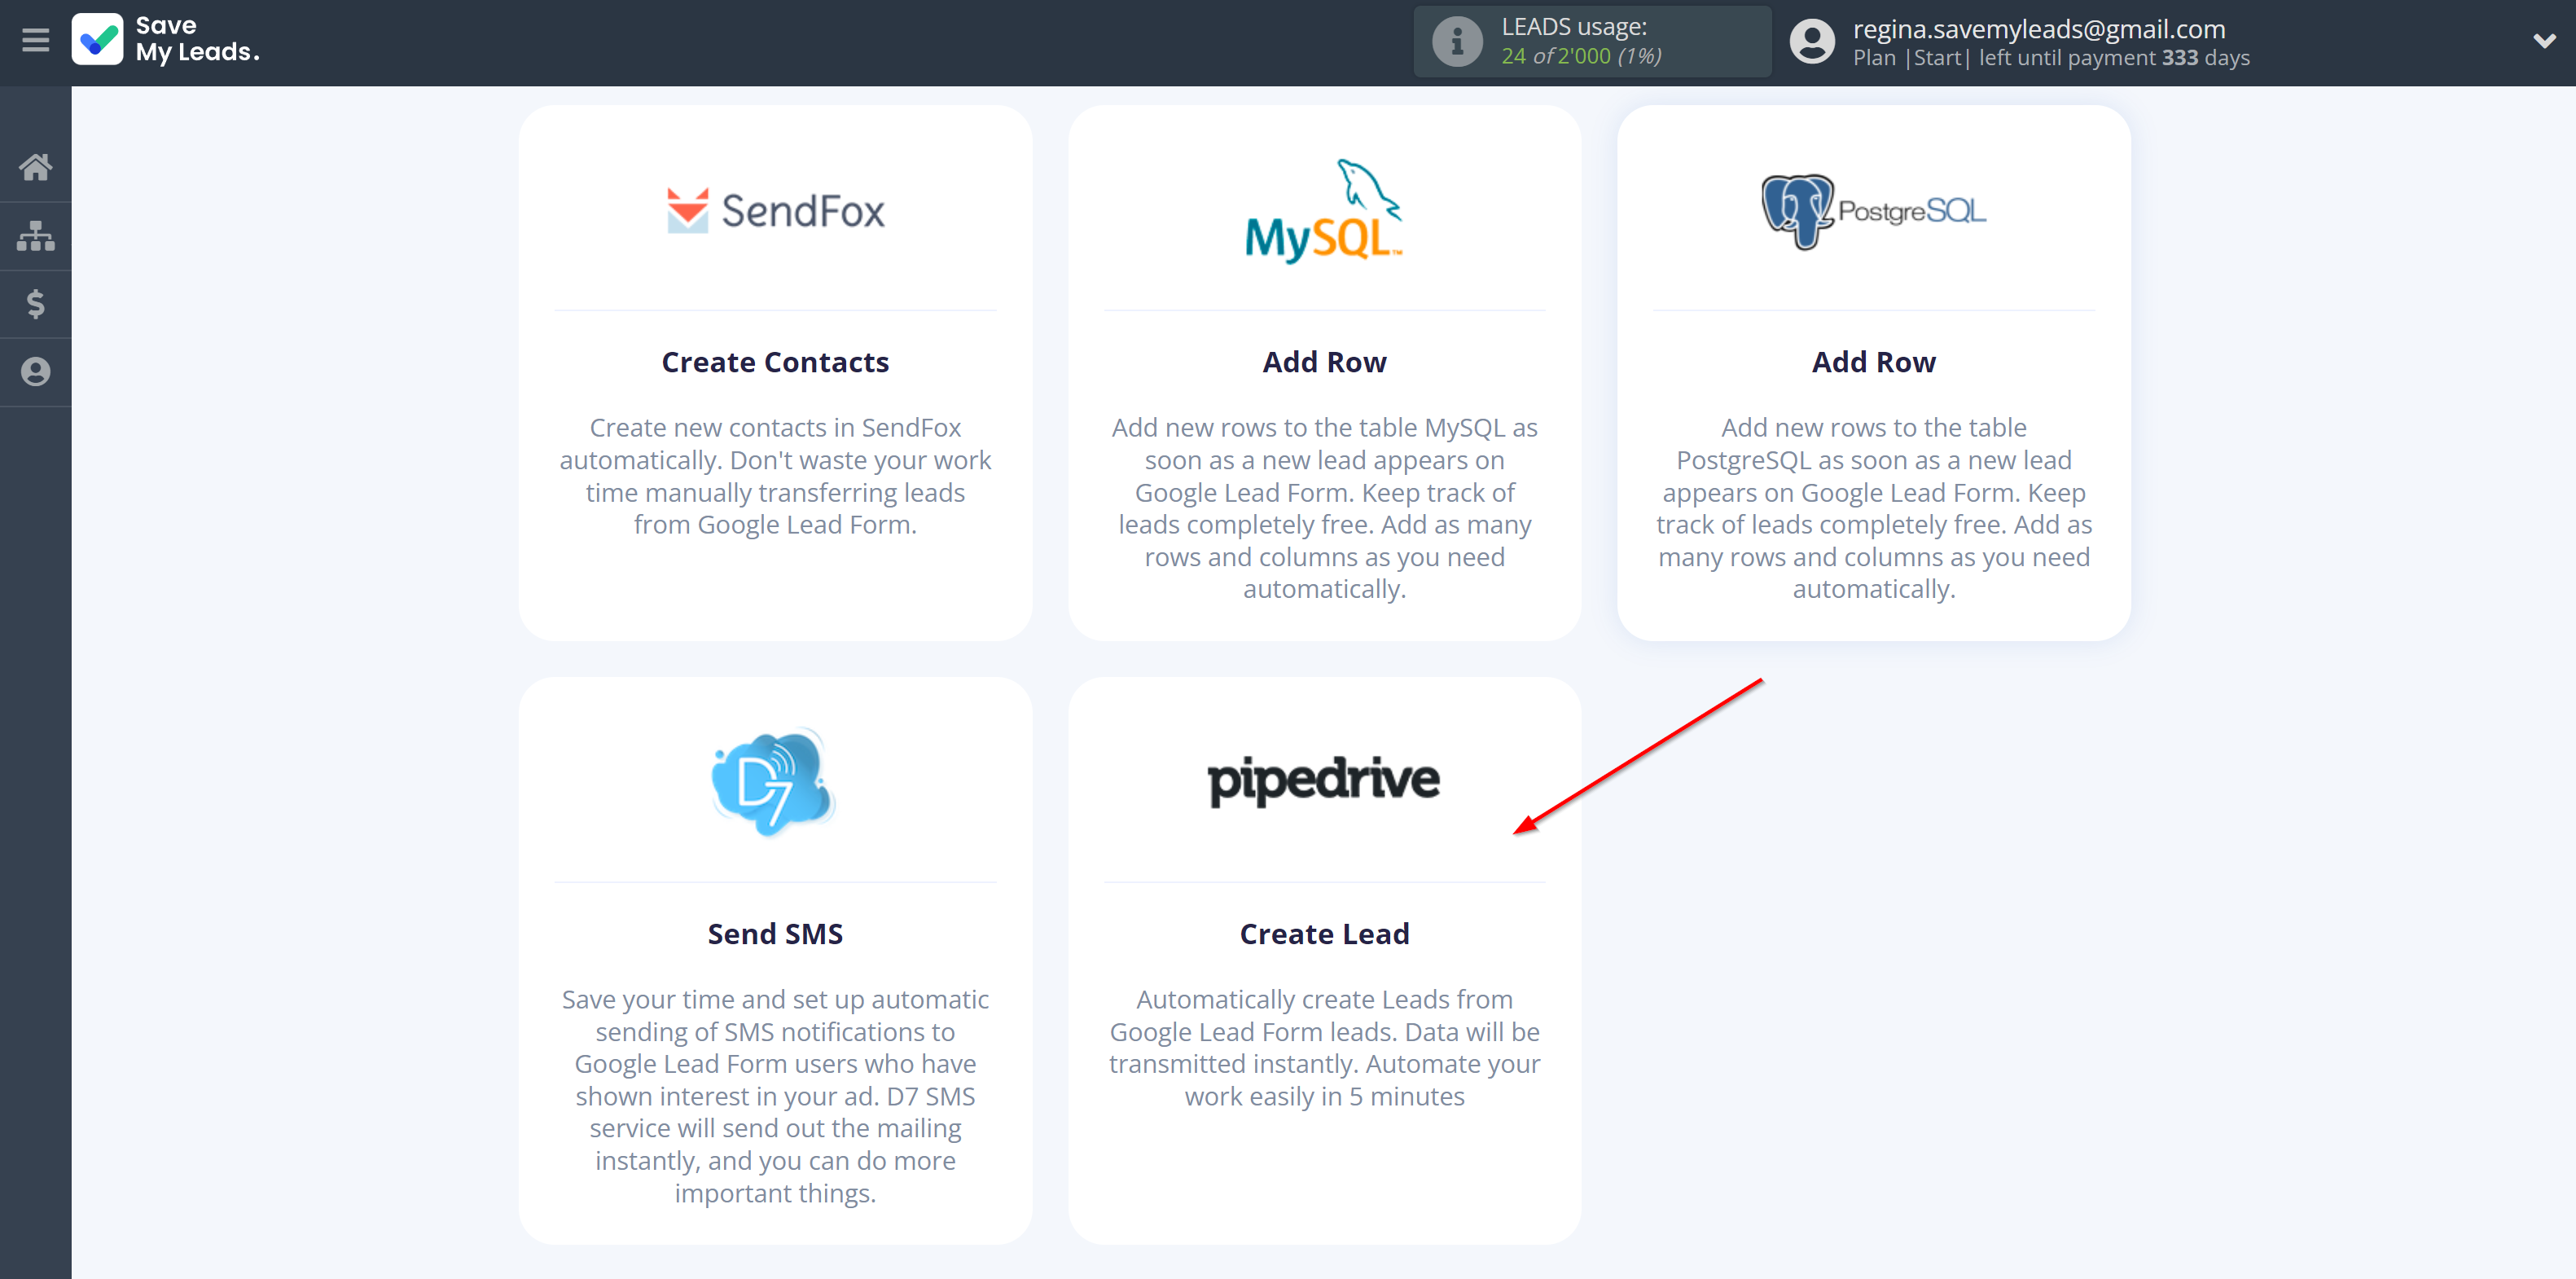Open billing dollar sign icon
The image size is (2576, 1279).
pos(36,304)
